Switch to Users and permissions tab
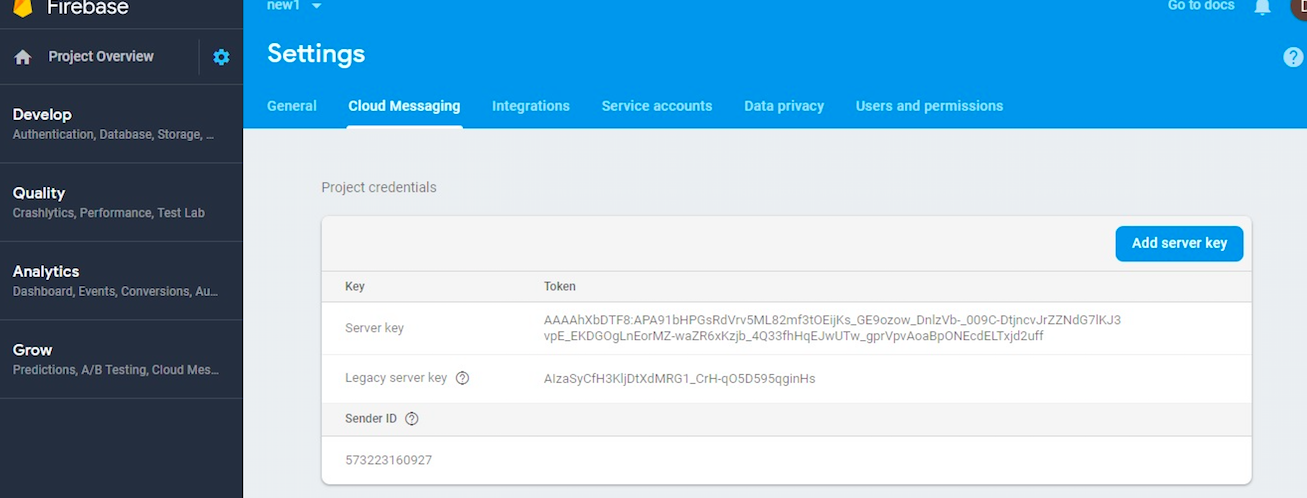Screen dimensions: 1307x498 (929, 106)
